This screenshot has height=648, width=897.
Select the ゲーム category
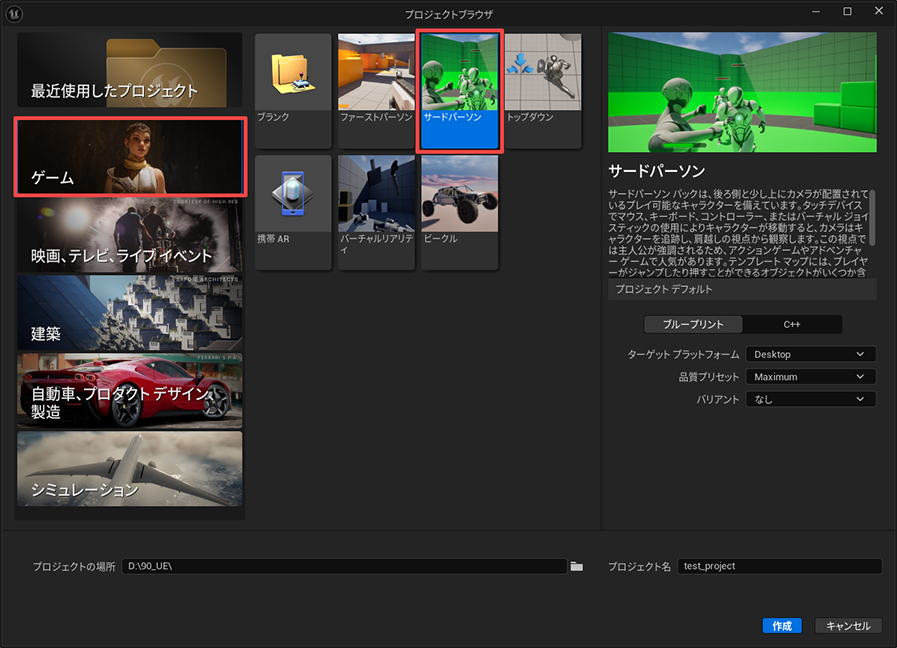pyautogui.click(x=130, y=157)
